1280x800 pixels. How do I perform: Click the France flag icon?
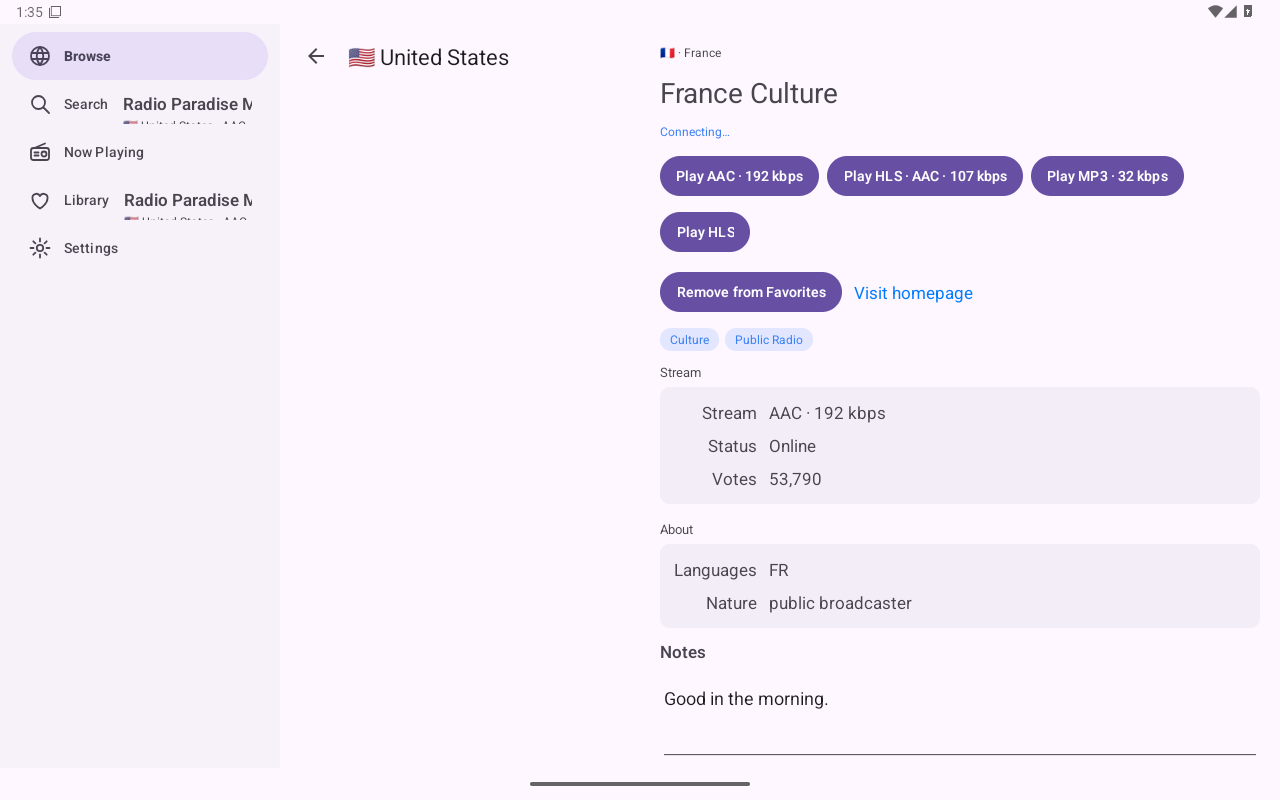(x=667, y=53)
